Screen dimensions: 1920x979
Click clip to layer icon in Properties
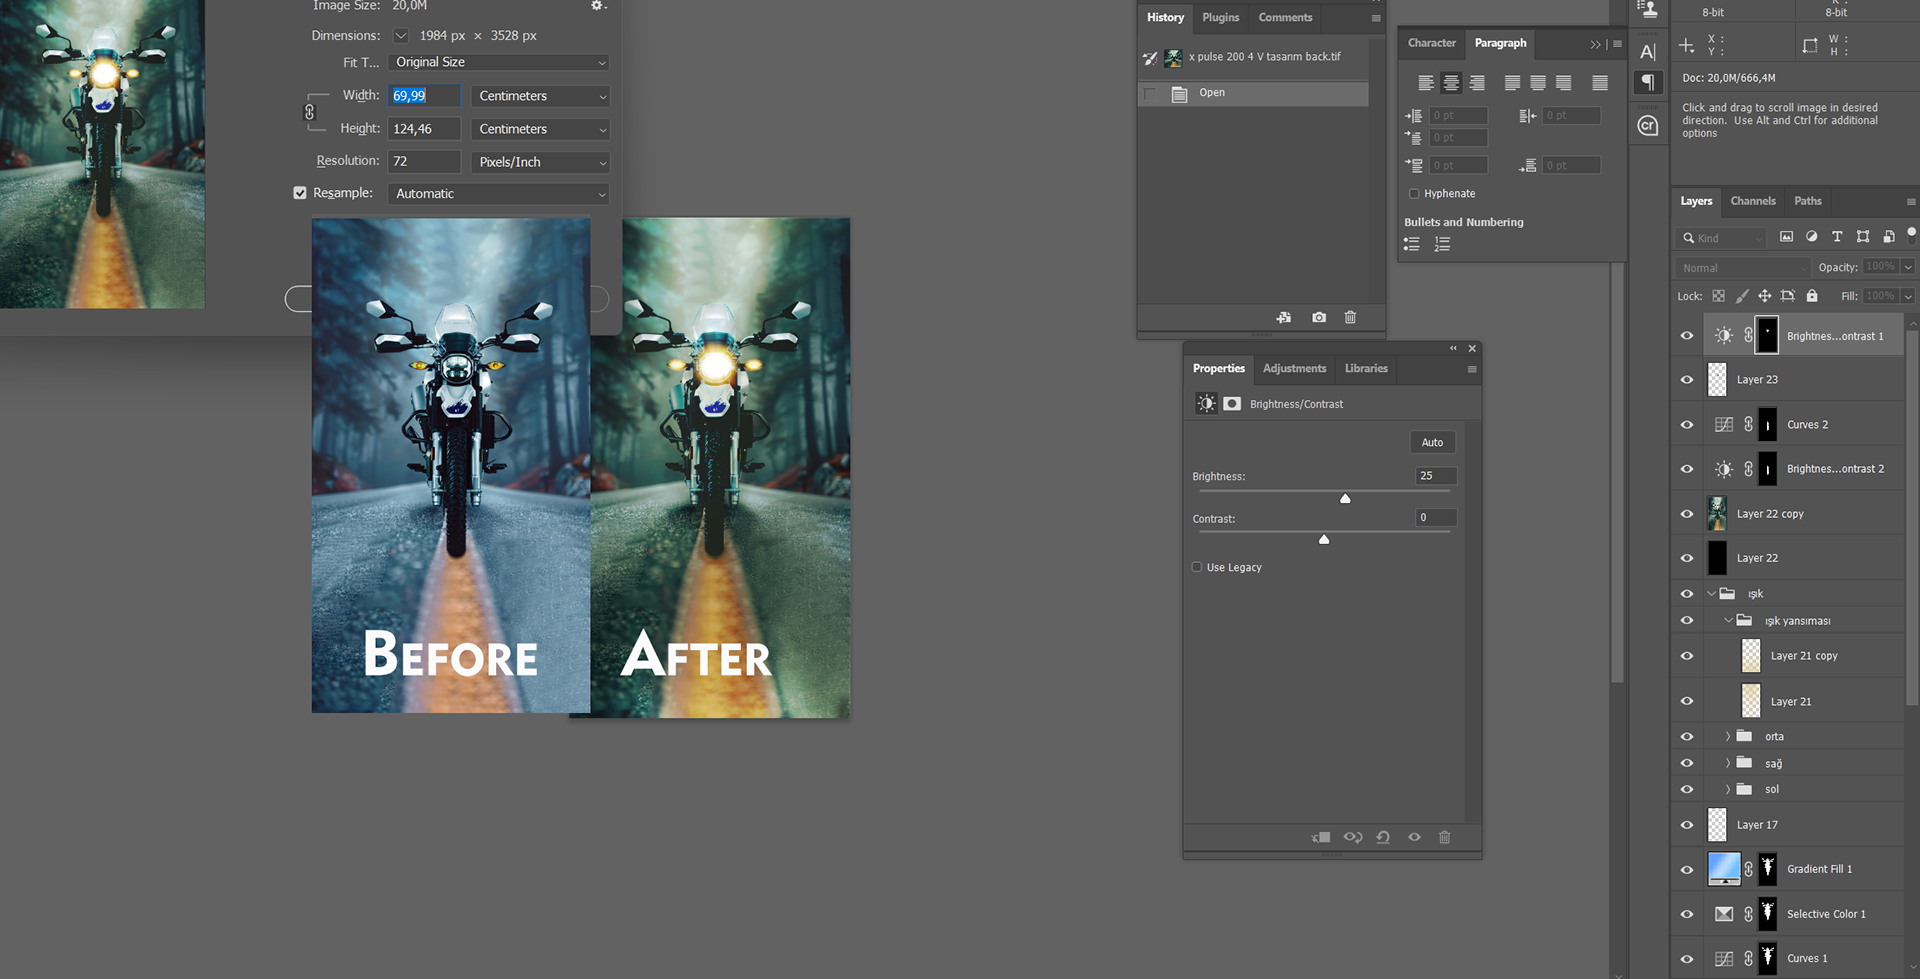pos(1321,837)
